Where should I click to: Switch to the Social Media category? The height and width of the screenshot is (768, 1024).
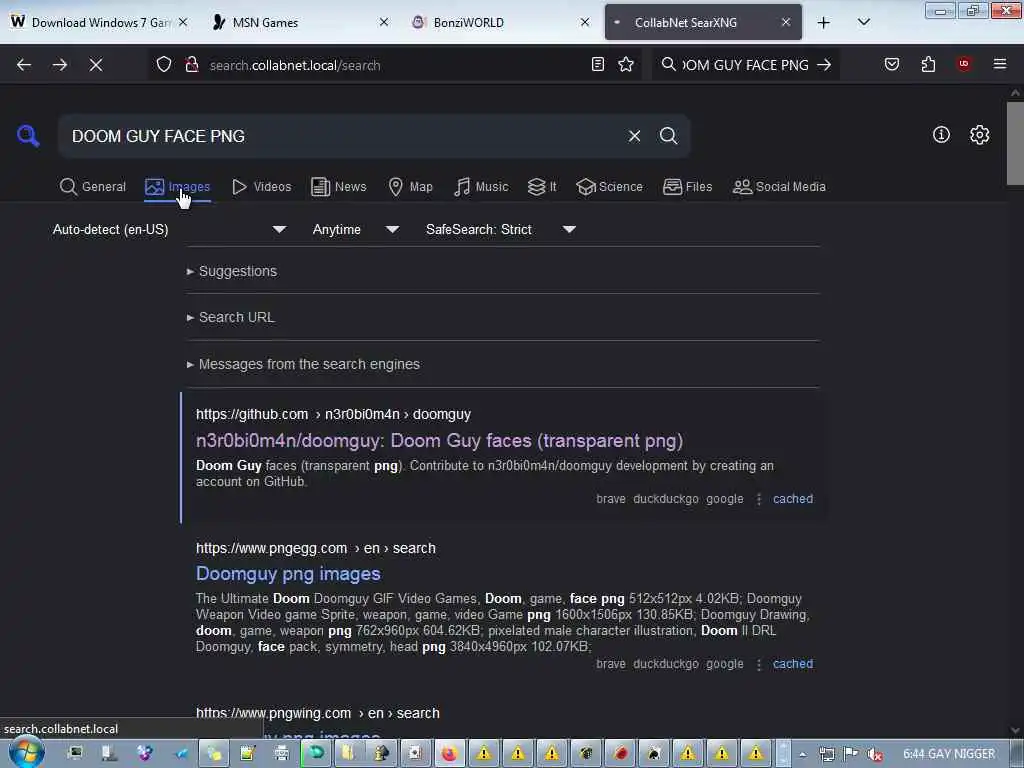tap(779, 187)
